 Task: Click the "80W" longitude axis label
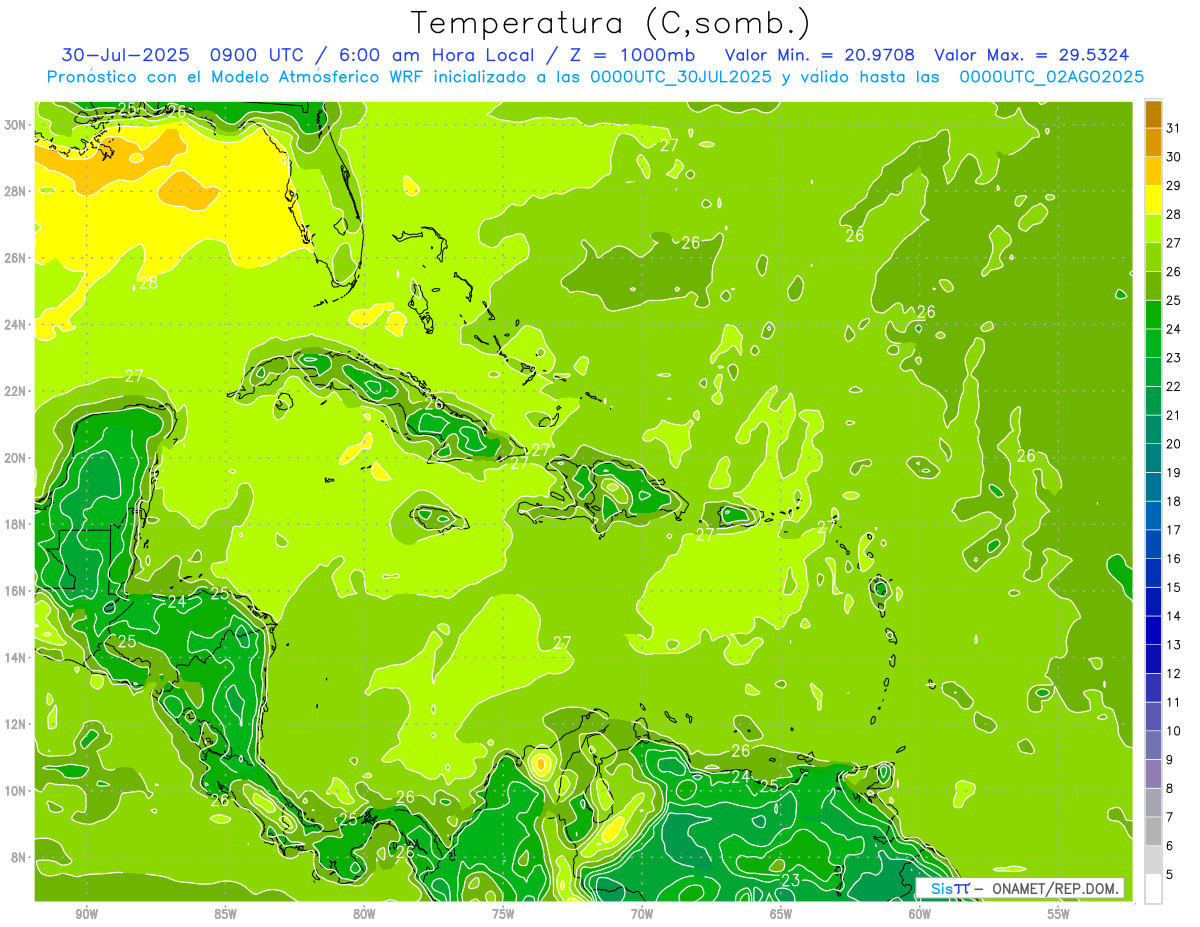point(364,914)
